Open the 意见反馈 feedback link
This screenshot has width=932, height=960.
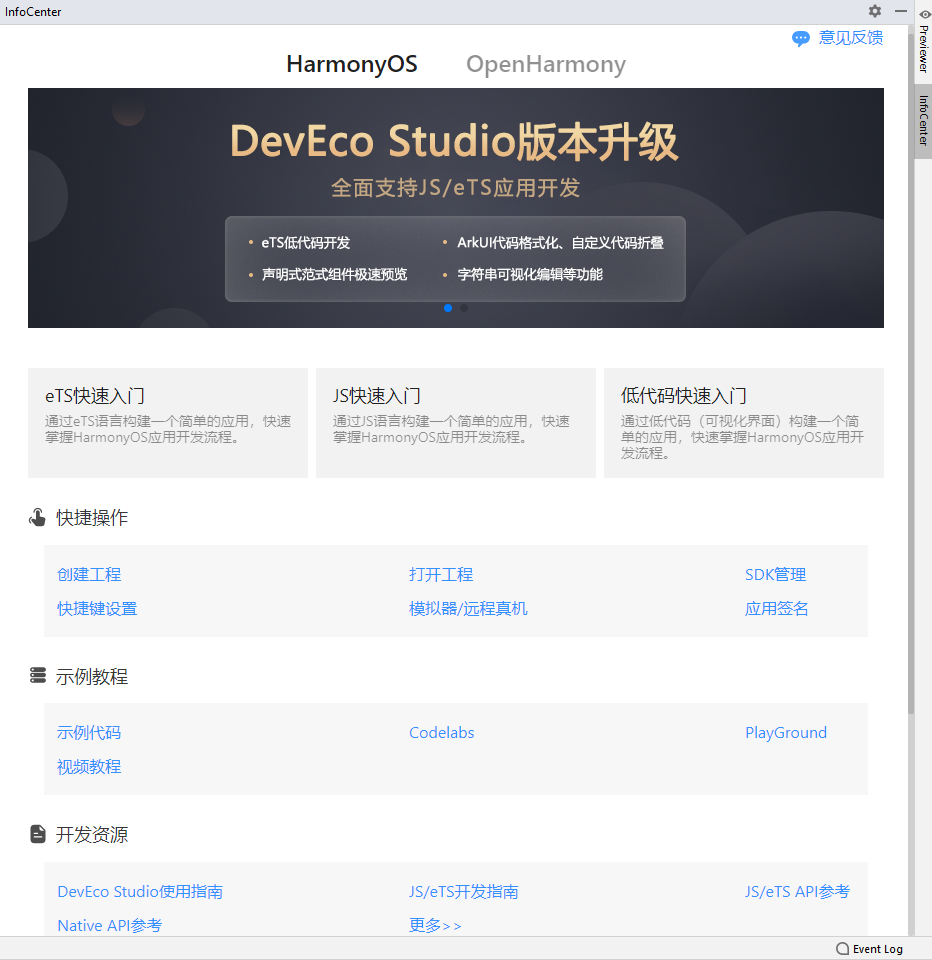tap(851, 38)
